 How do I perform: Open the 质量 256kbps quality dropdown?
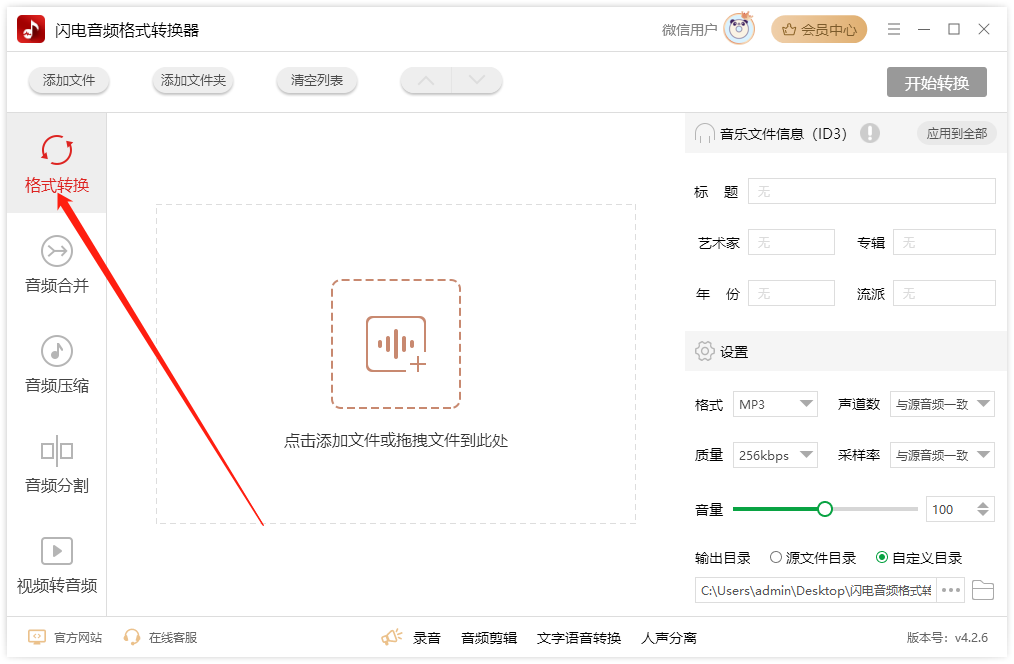click(776, 455)
